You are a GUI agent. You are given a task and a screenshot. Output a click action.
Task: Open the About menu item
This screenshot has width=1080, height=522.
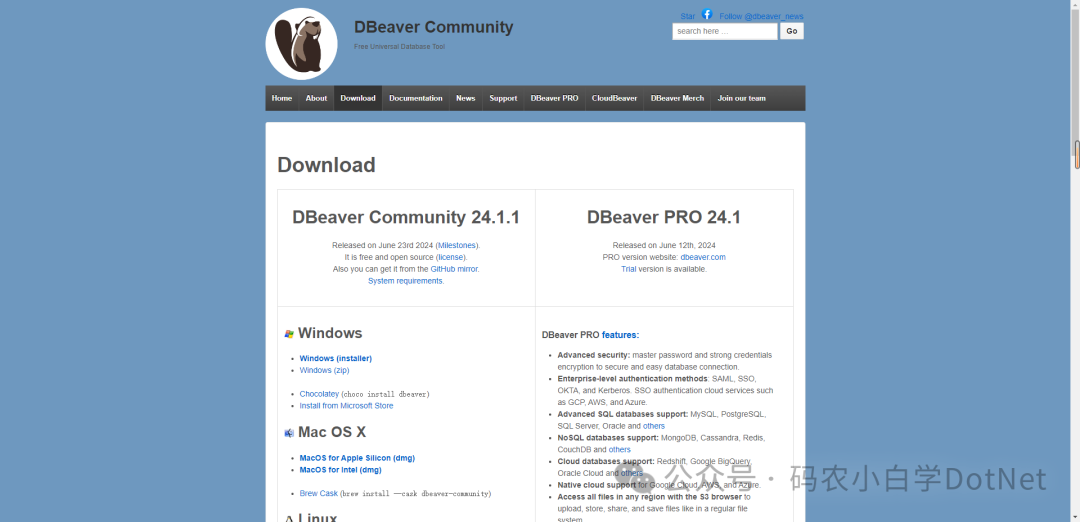[316, 98]
